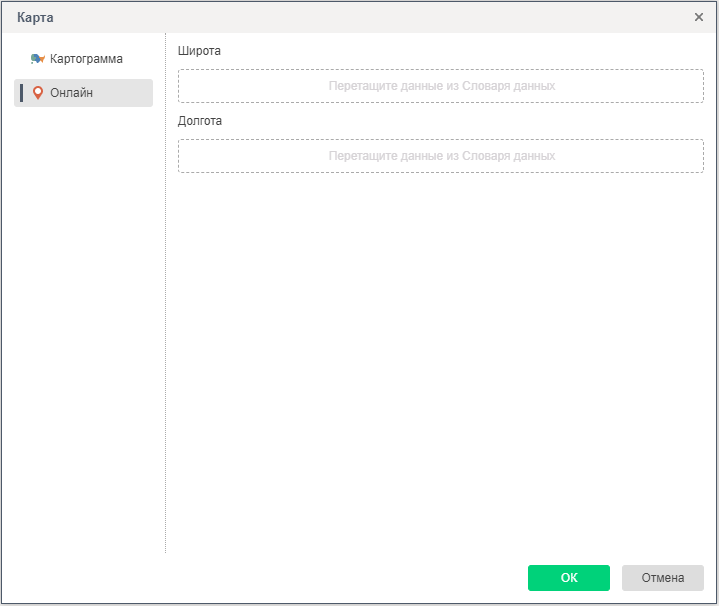Click the Онлайн text label in sidebar
This screenshot has width=719, height=606.
click(72, 93)
